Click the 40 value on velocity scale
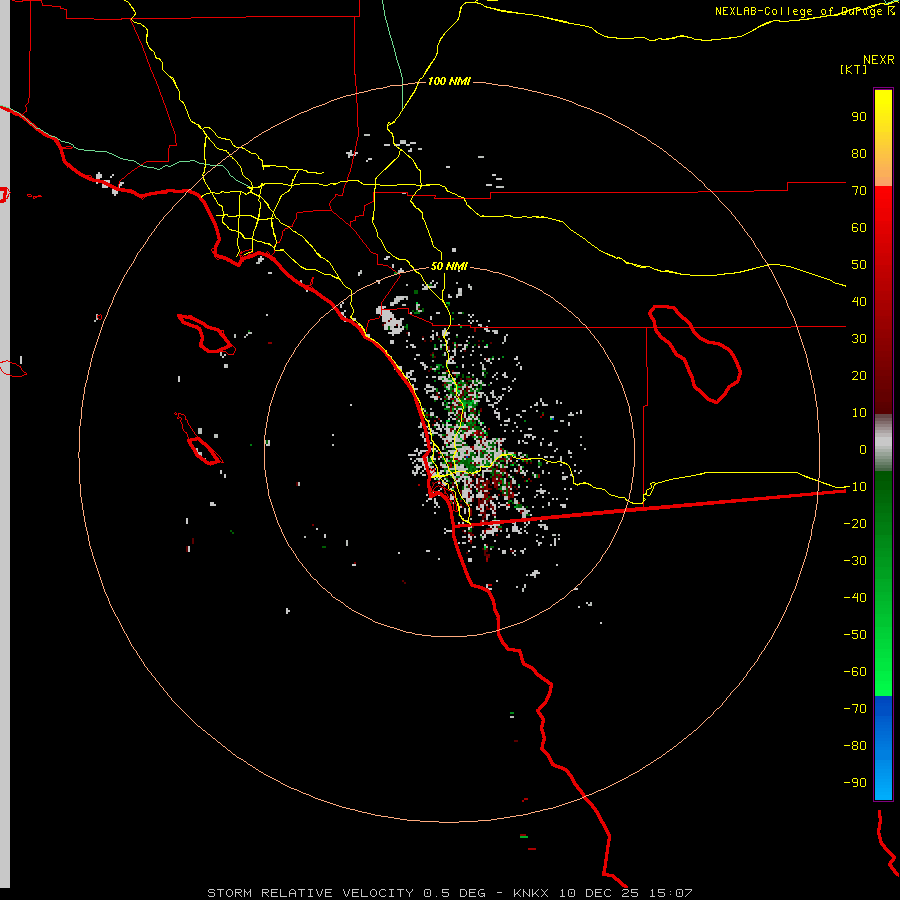 click(859, 301)
